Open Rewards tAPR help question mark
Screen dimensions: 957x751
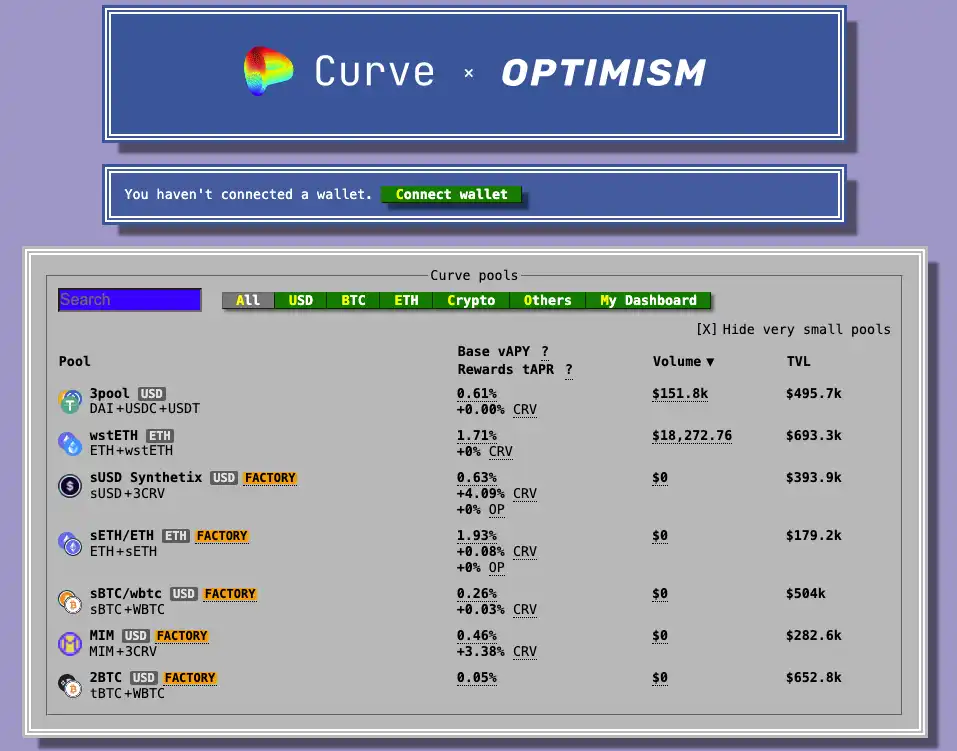click(x=569, y=370)
